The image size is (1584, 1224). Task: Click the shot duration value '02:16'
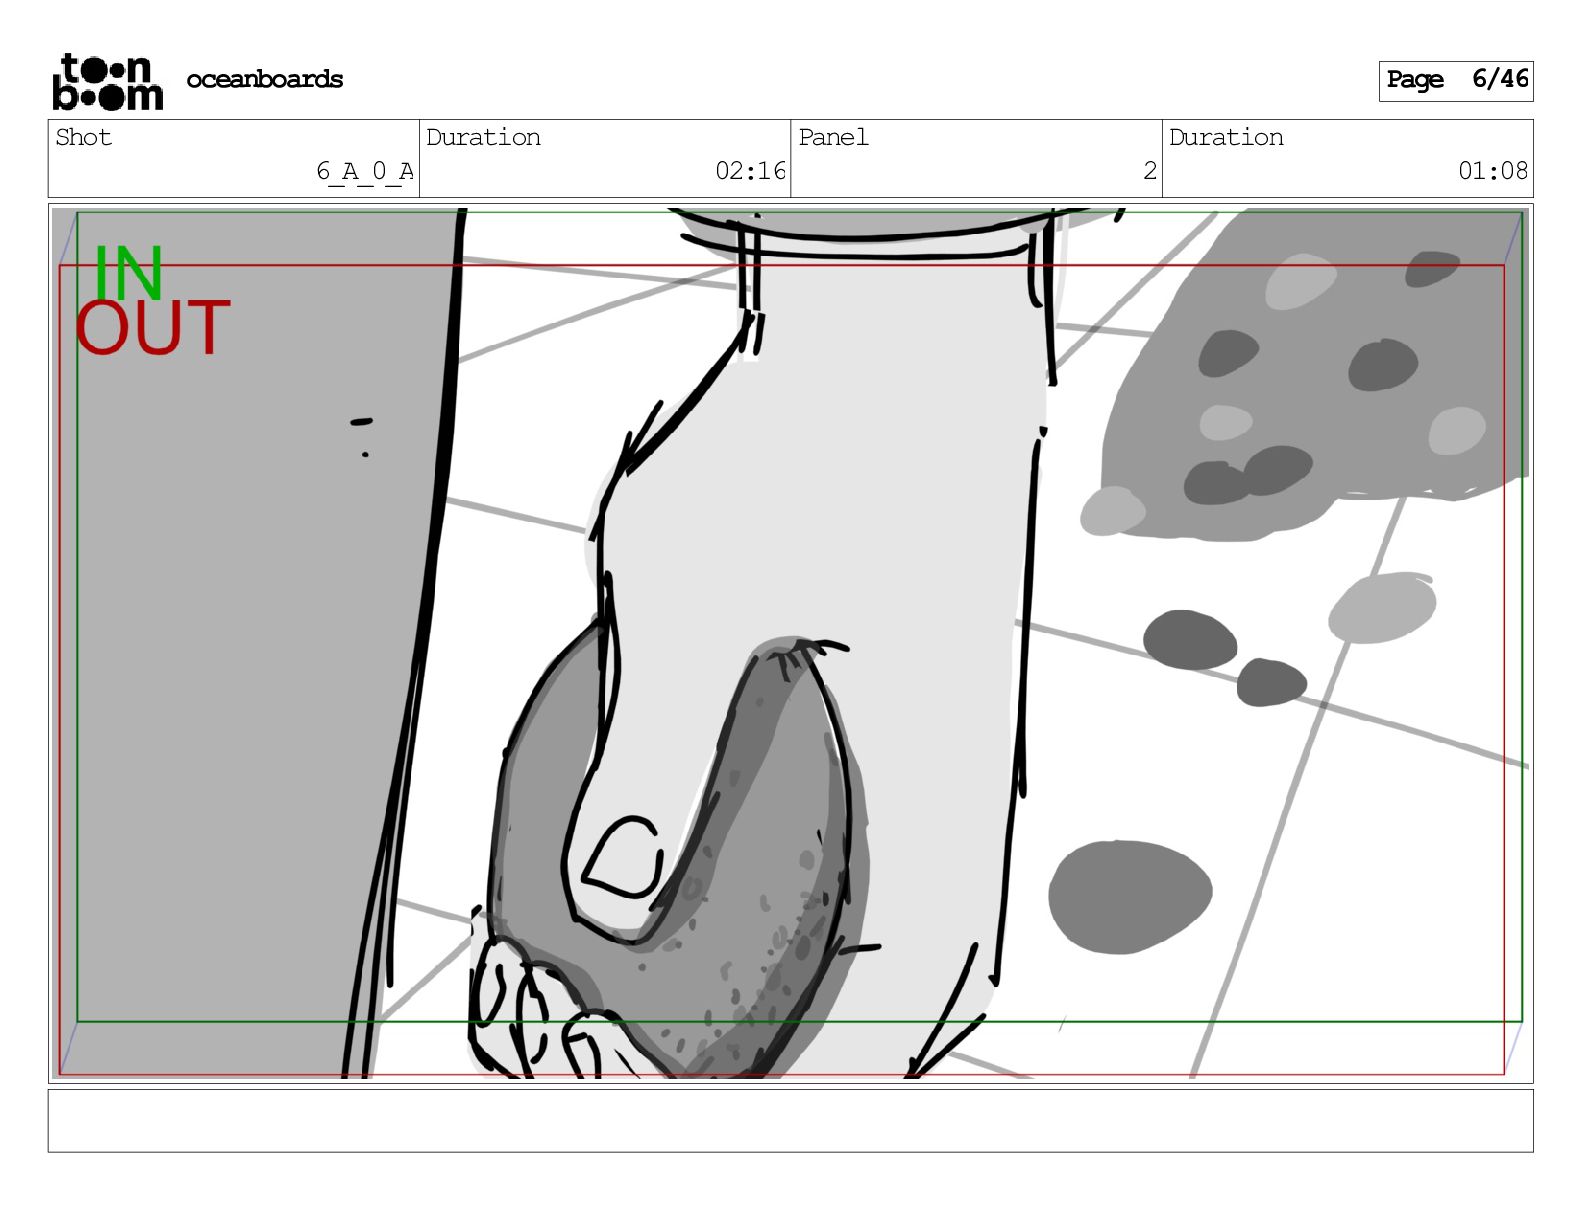click(751, 171)
